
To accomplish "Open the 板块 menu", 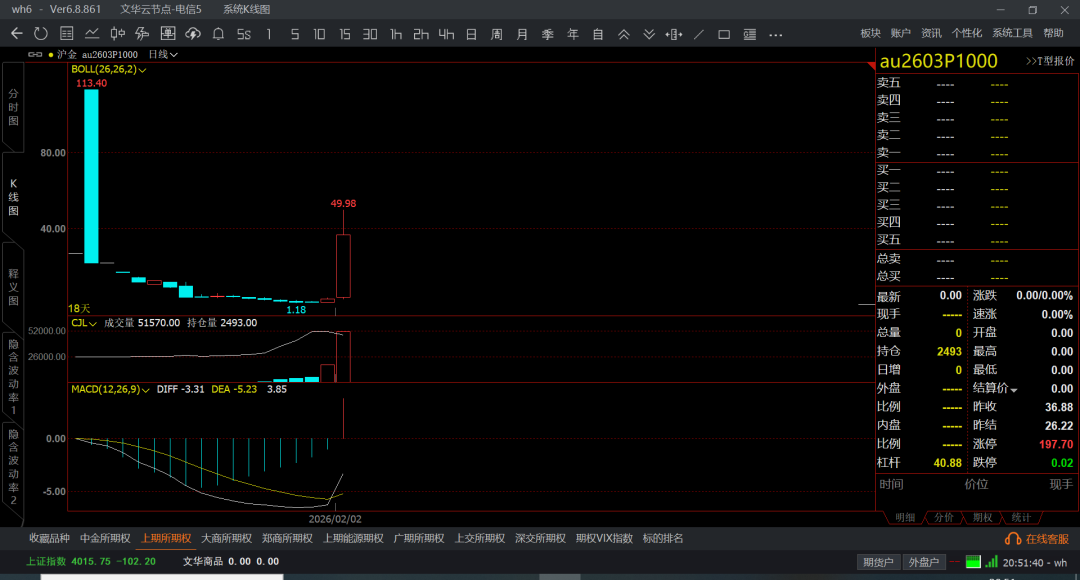I will coord(871,33).
